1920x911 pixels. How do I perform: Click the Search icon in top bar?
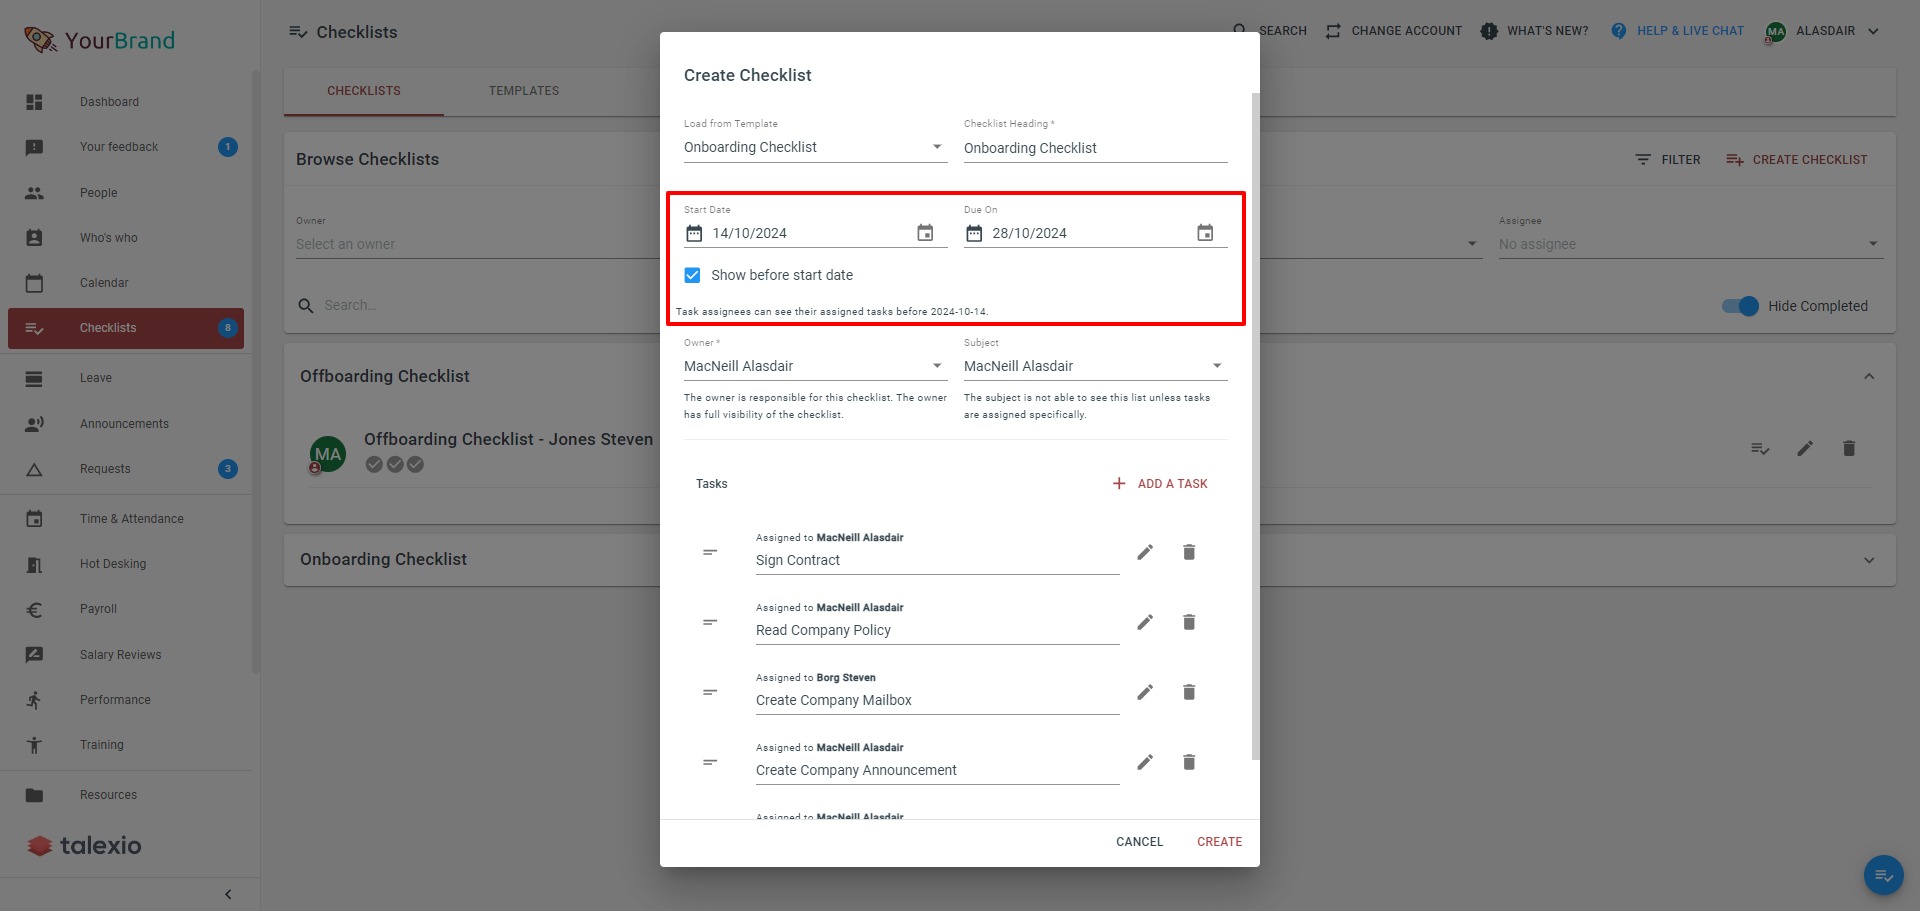1239,31
